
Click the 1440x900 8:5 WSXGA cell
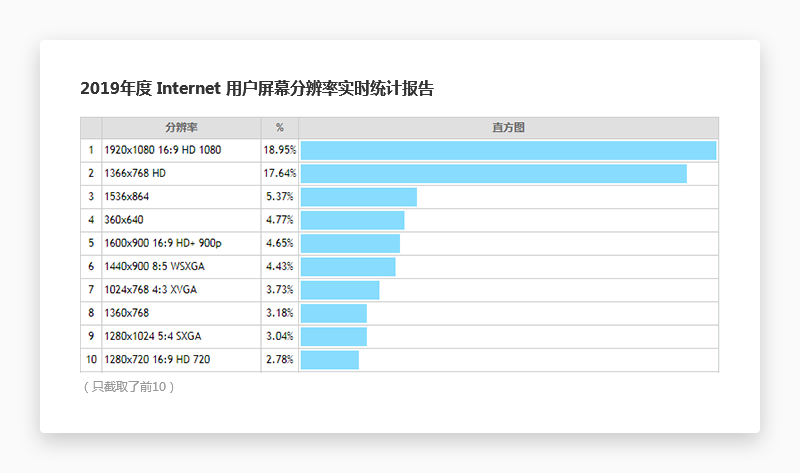click(154, 266)
